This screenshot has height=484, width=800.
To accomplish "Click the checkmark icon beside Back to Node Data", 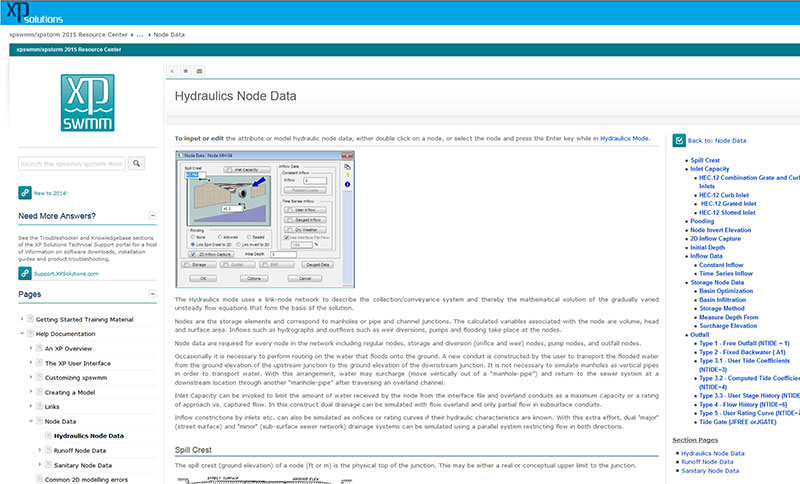I will pyautogui.click(x=679, y=140).
